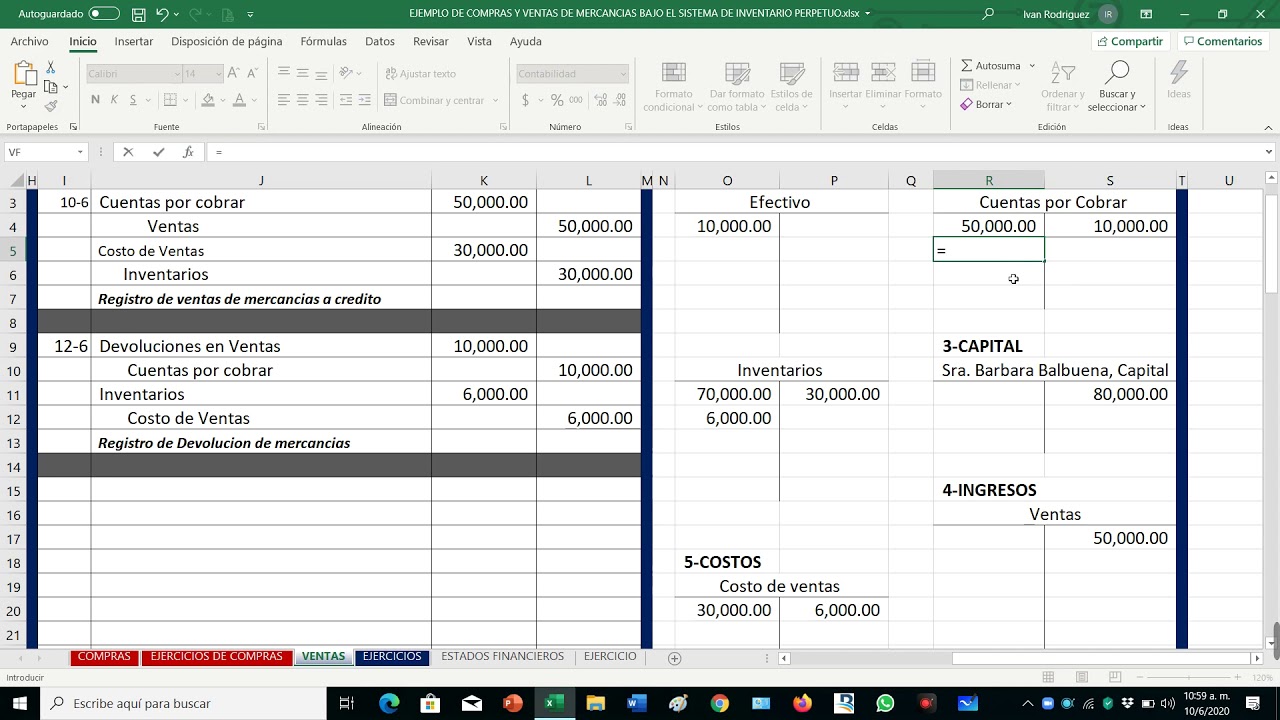Click the Formato condicional button
Image resolution: width=1280 pixels, height=720 pixels.
click(674, 86)
